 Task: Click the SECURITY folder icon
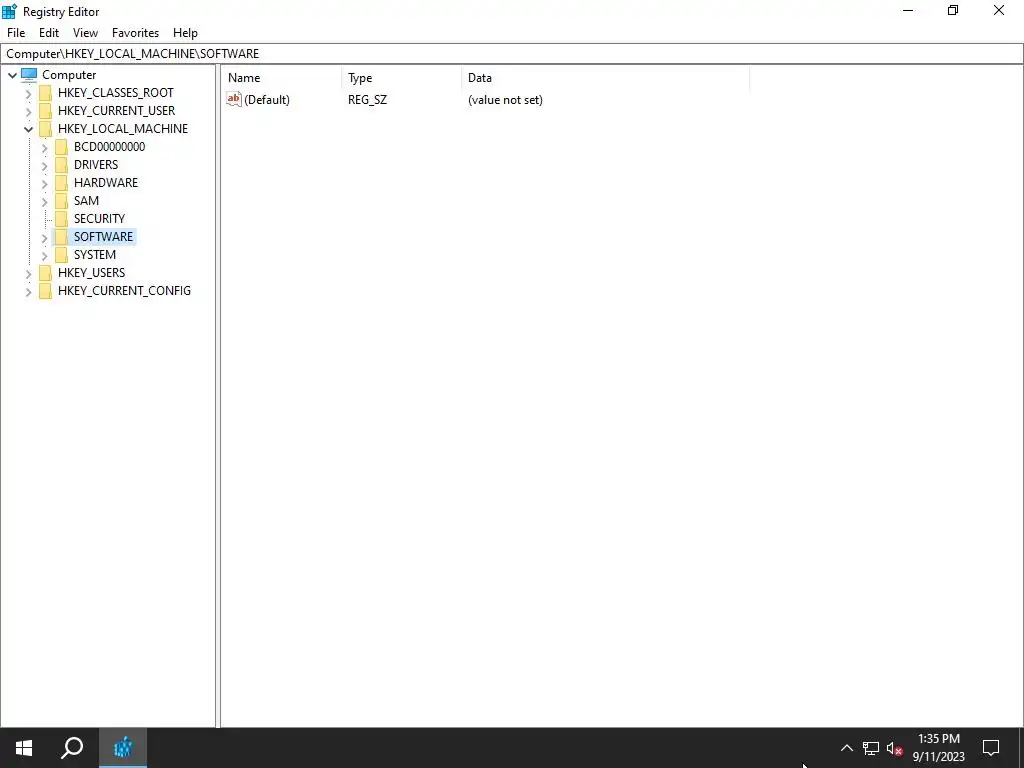click(61, 218)
